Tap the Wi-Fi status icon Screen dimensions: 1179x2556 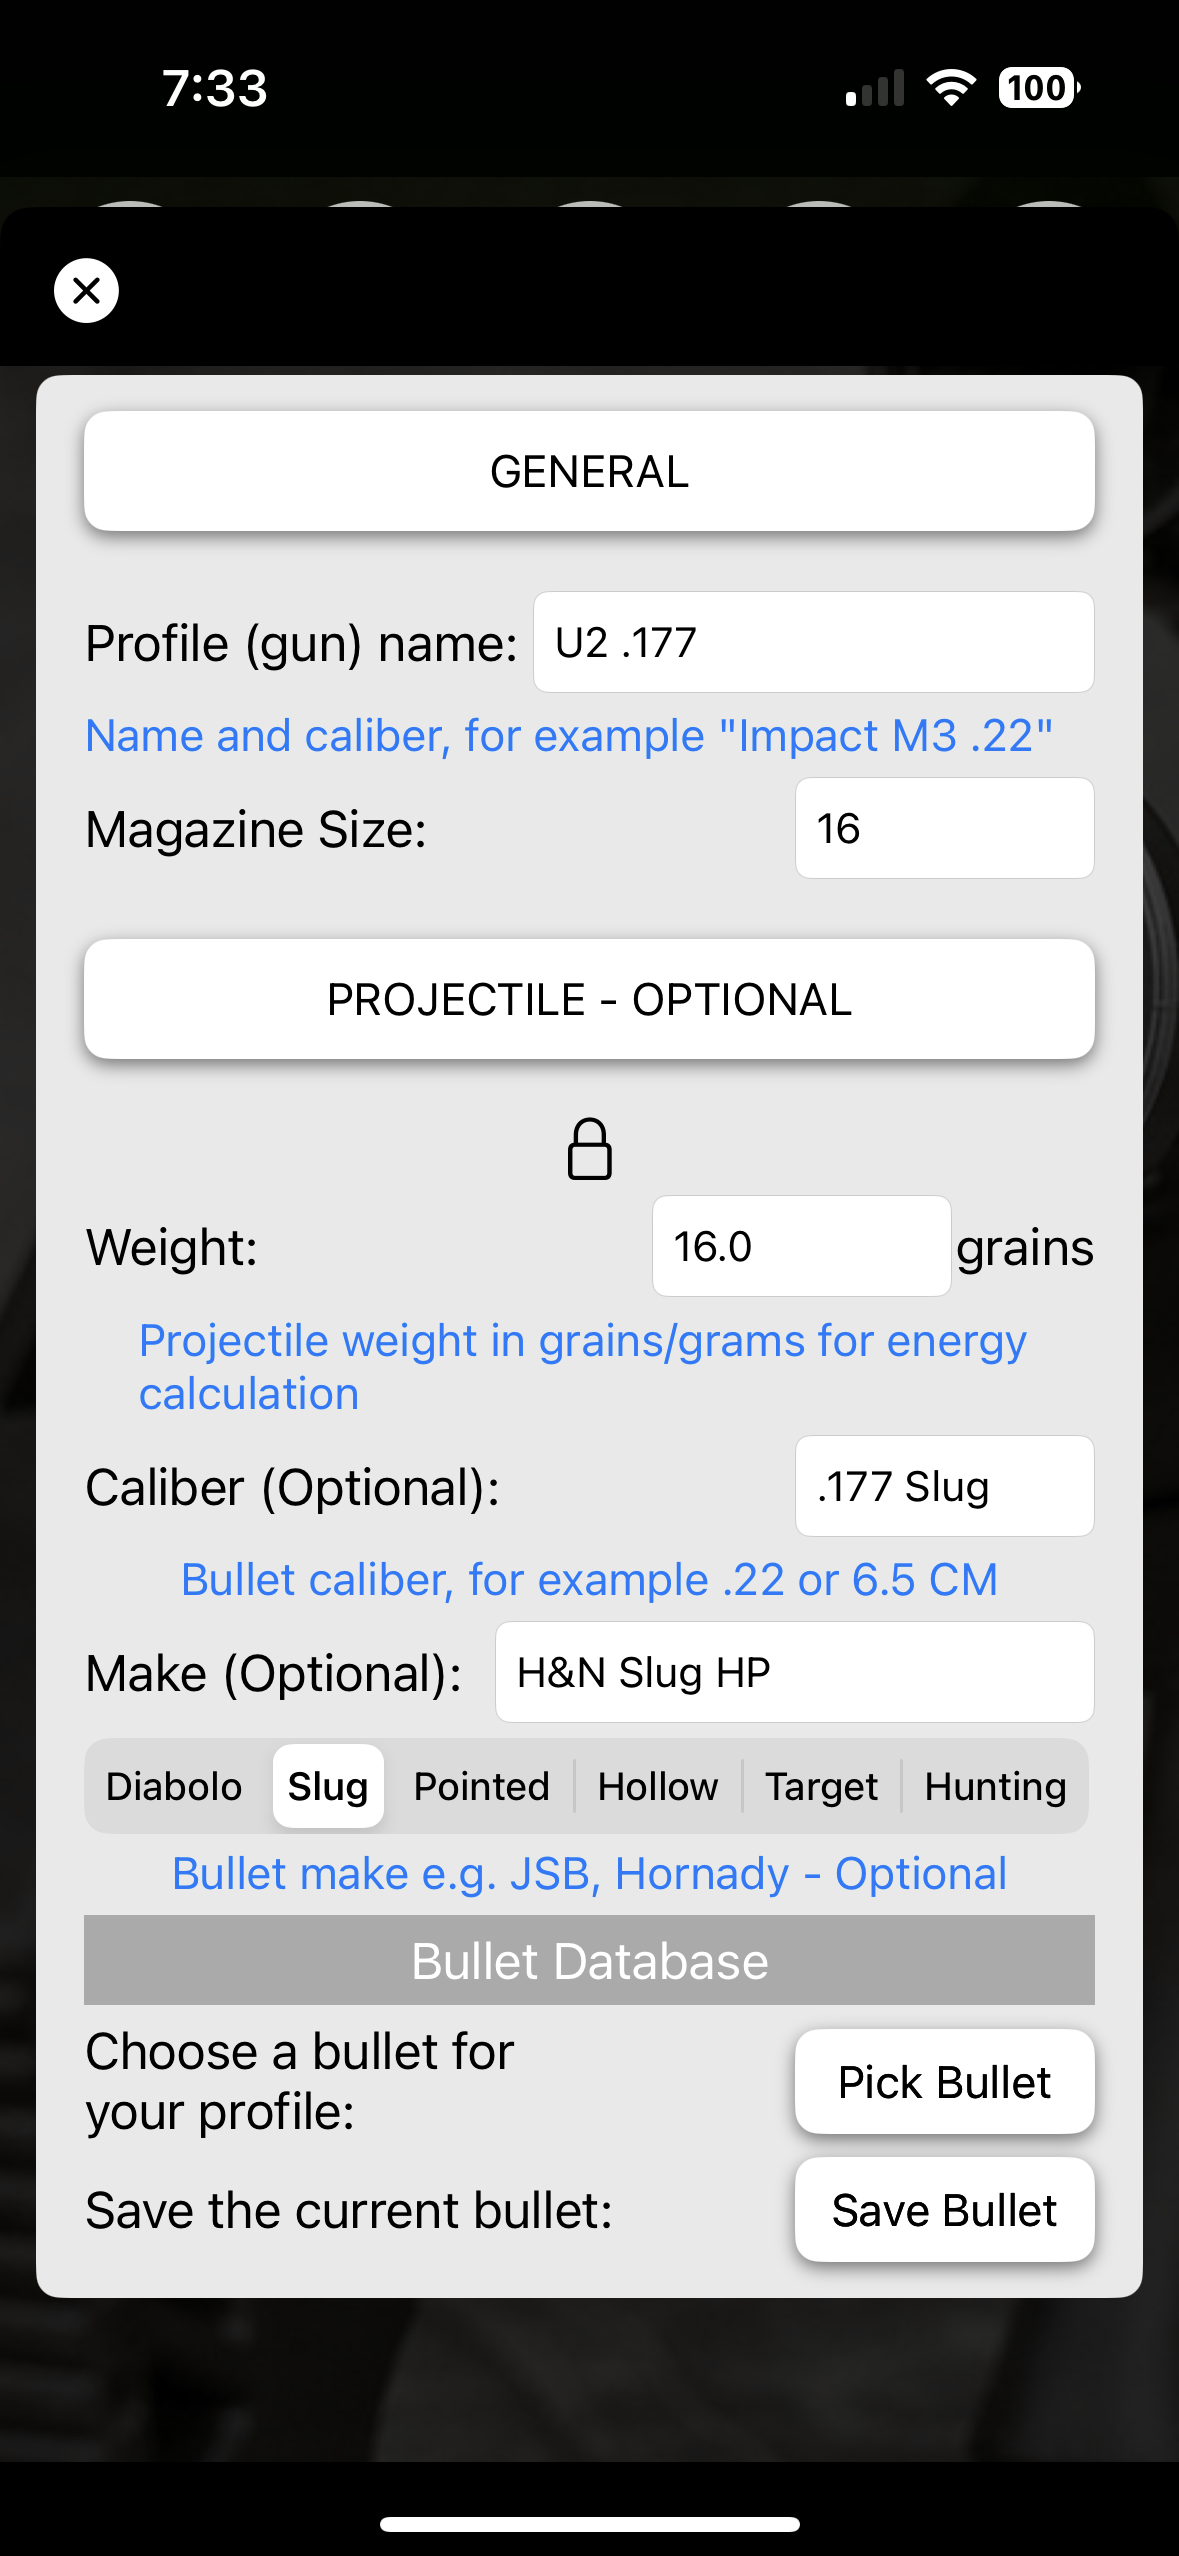(952, 88)
